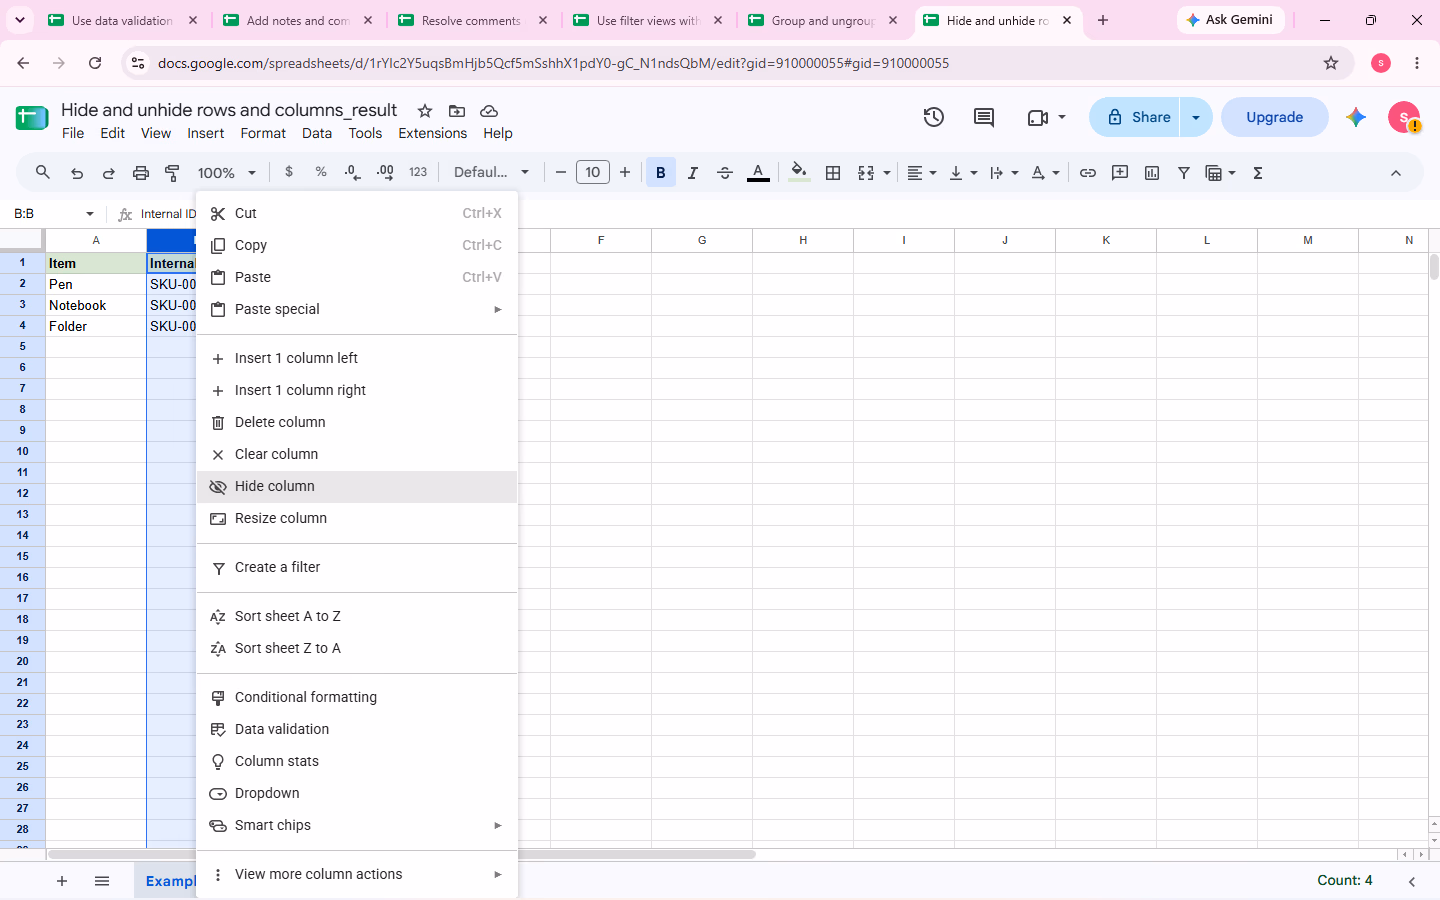Click the Upgrade button

click(x=1274, y=117)
